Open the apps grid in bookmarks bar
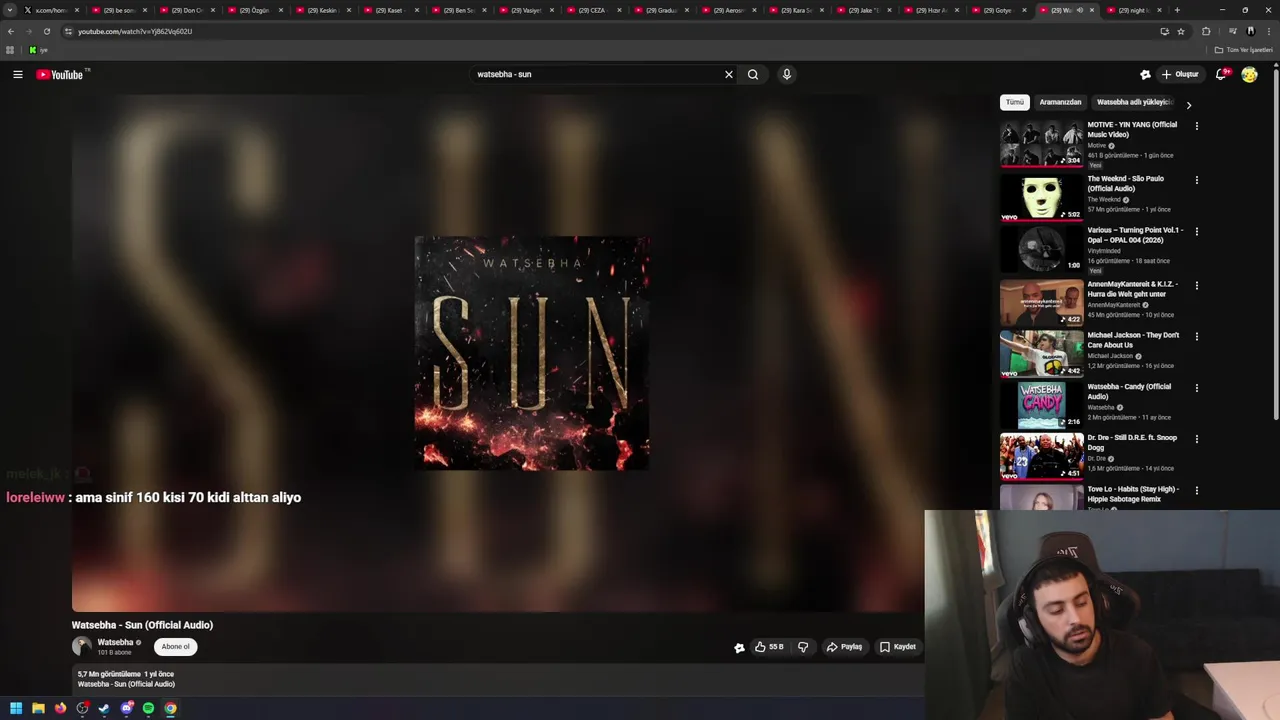The image size is (1280, 720). [x=10, y=50]
